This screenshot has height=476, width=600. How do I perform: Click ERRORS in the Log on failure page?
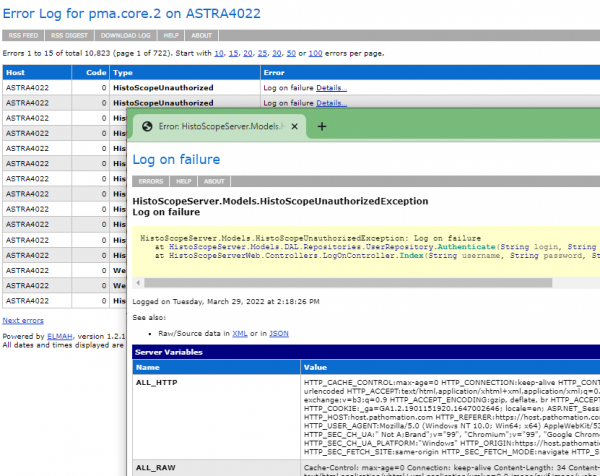(151, 181)
